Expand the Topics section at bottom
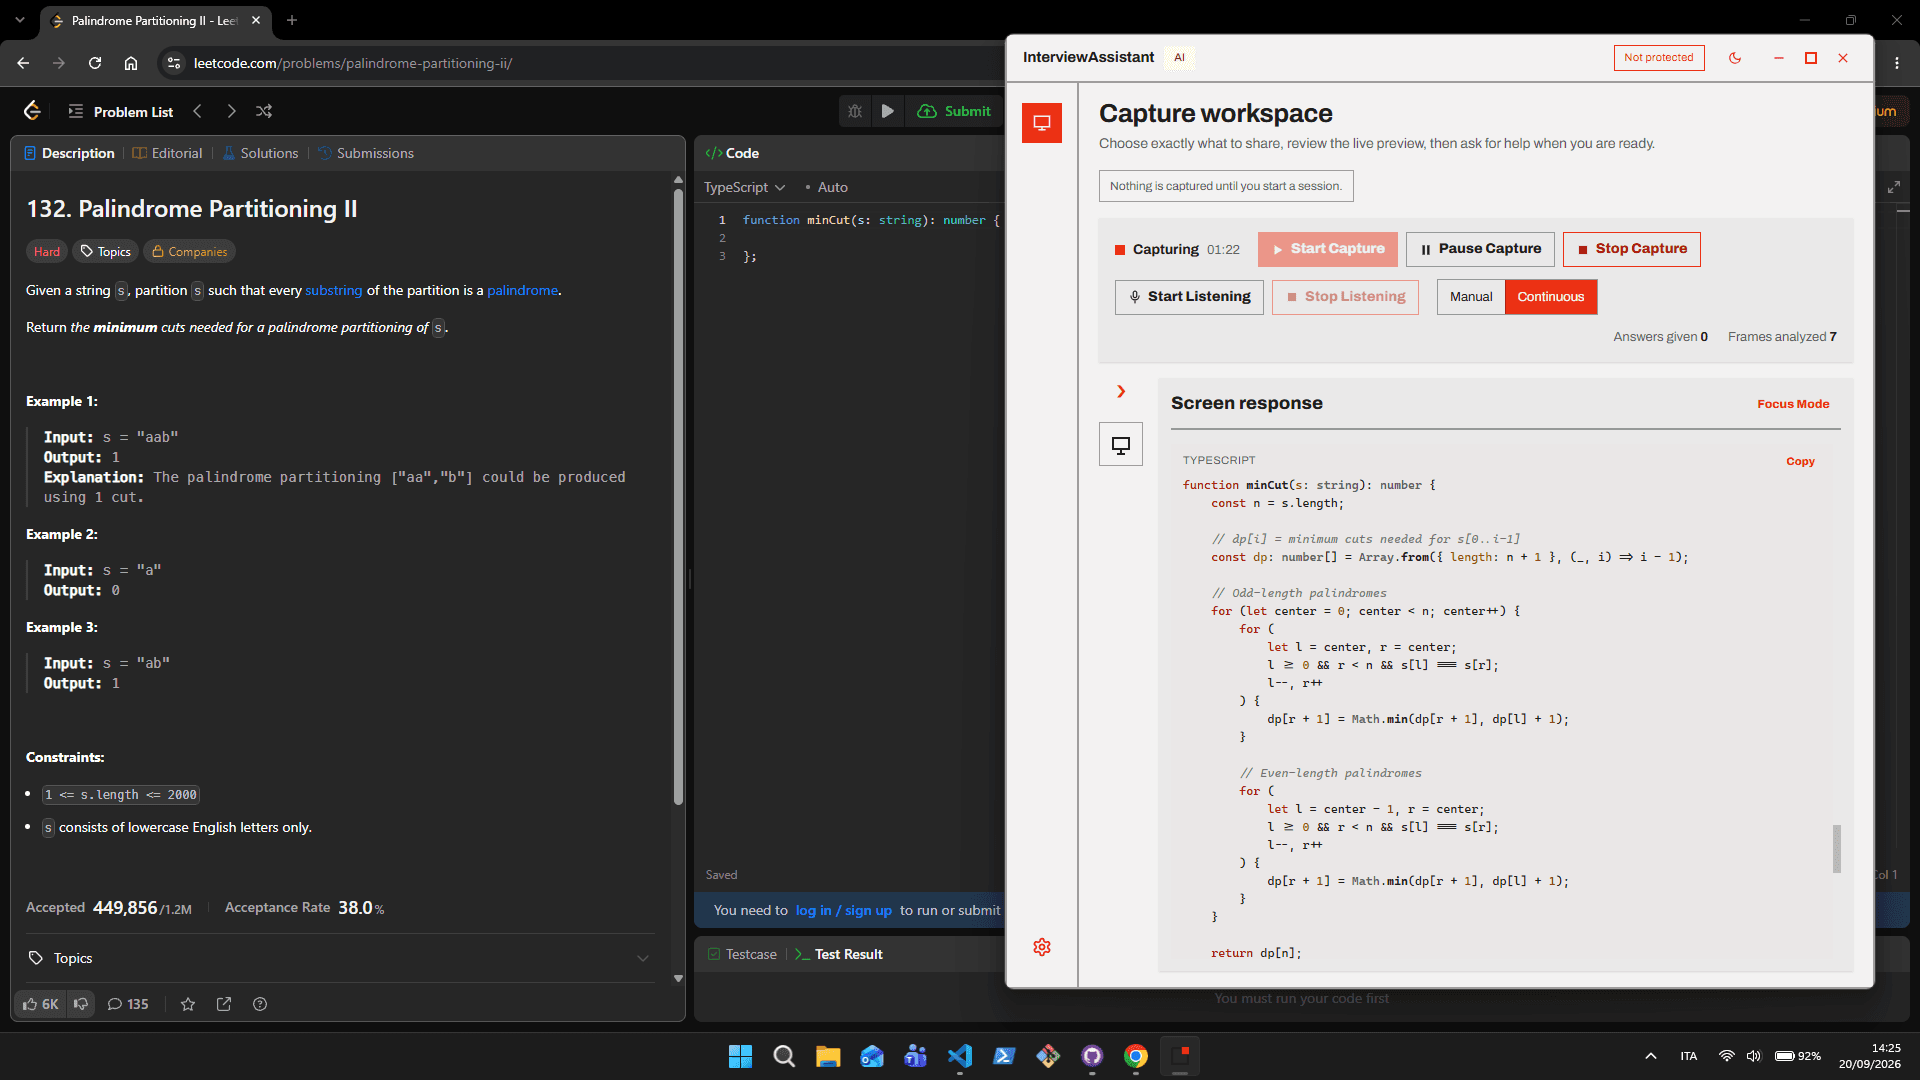Screen dimensions: 1920x1080 coord(339,958)
